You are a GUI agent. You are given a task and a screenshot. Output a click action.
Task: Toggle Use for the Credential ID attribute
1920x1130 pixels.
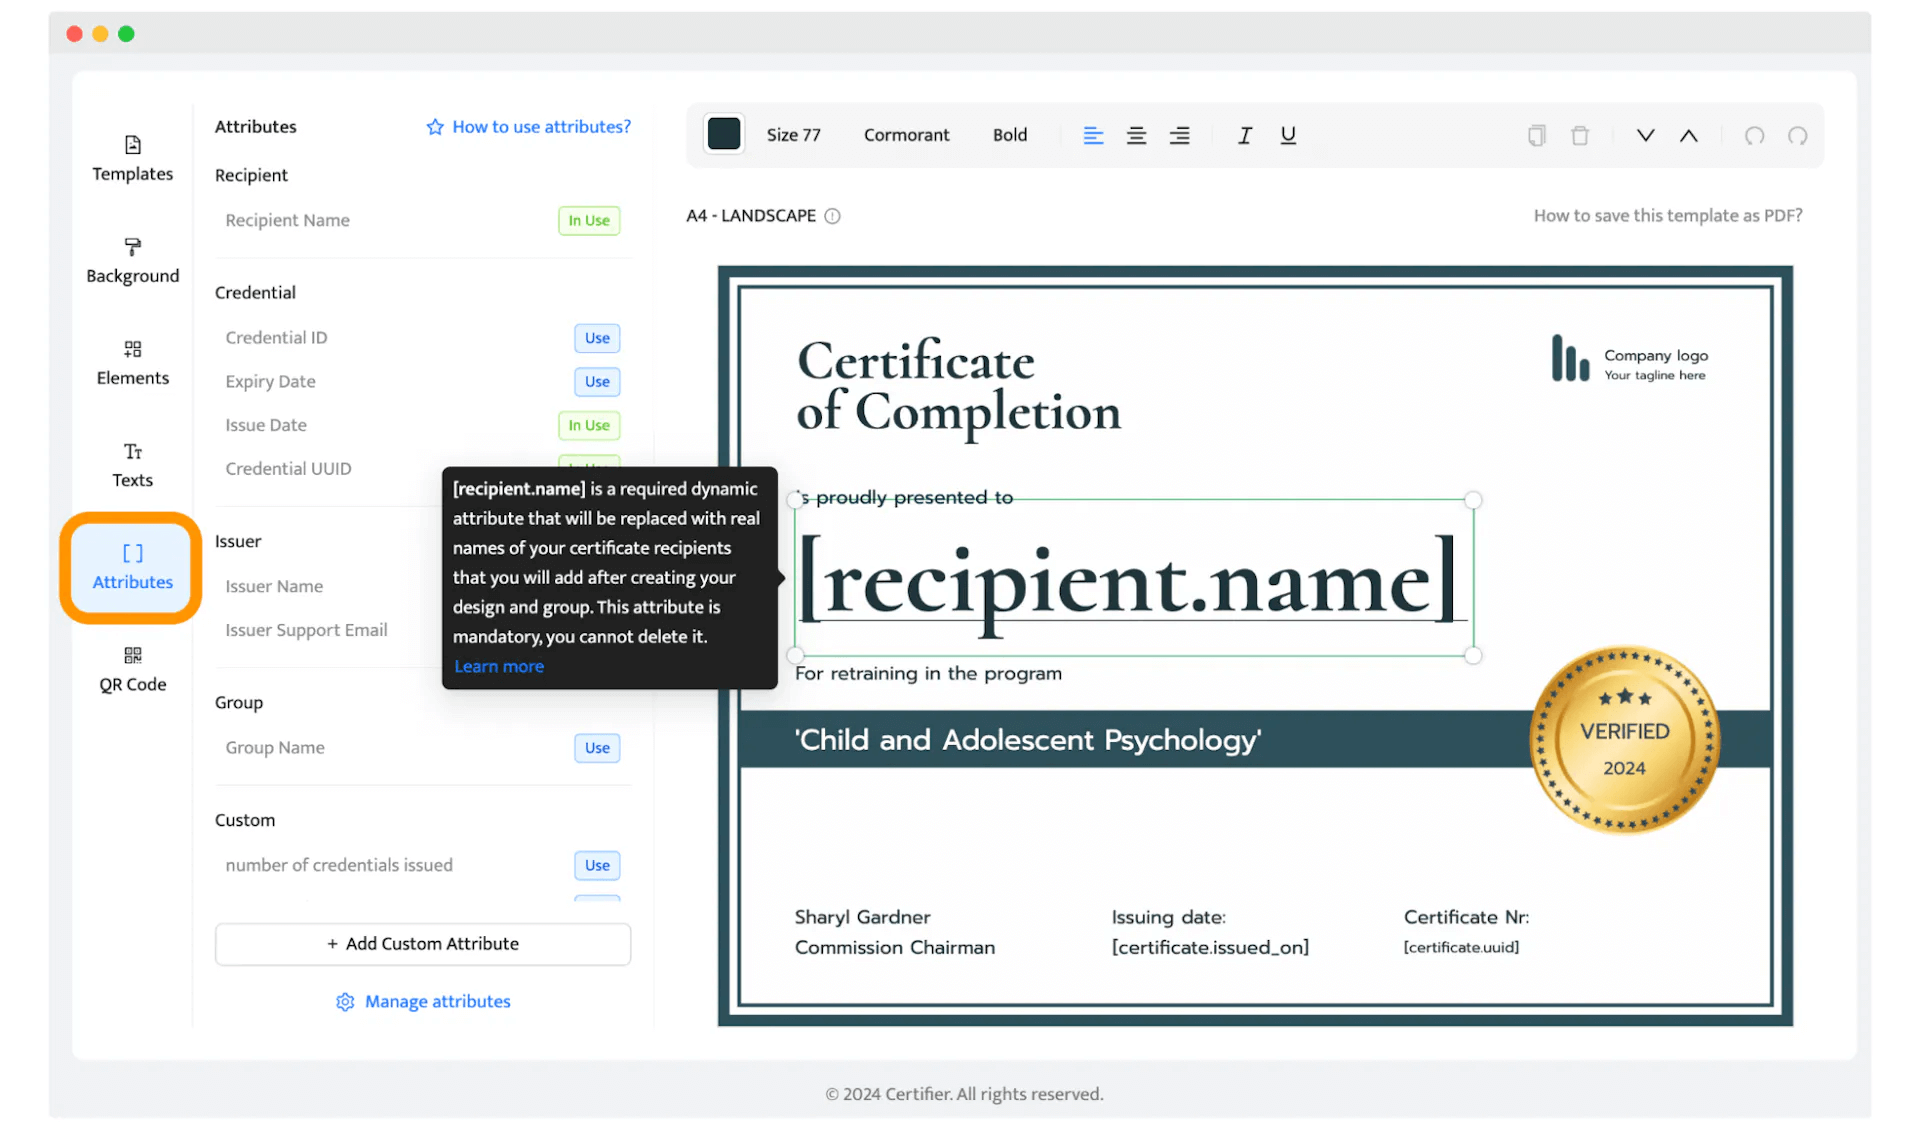(x=597, y=338)
